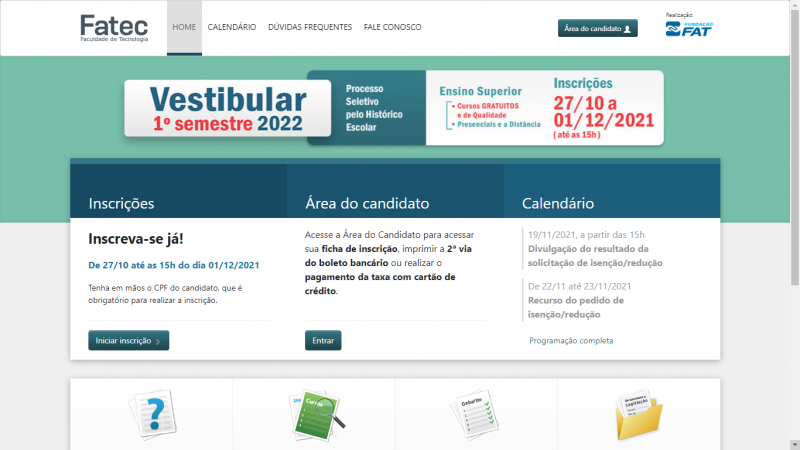Open the courses search magnifier icon

coord(316,415)
